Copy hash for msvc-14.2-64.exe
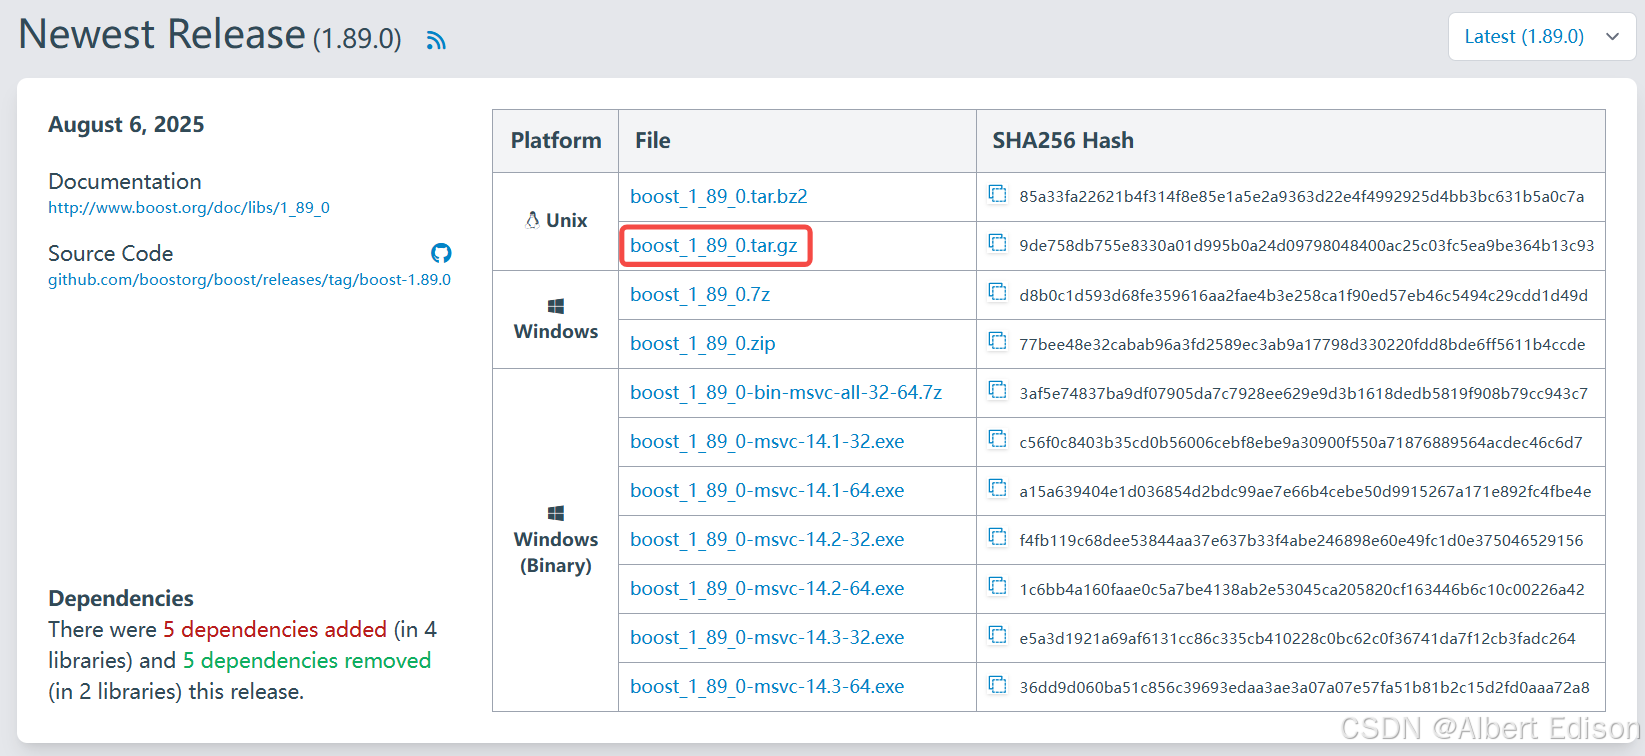 997,586
